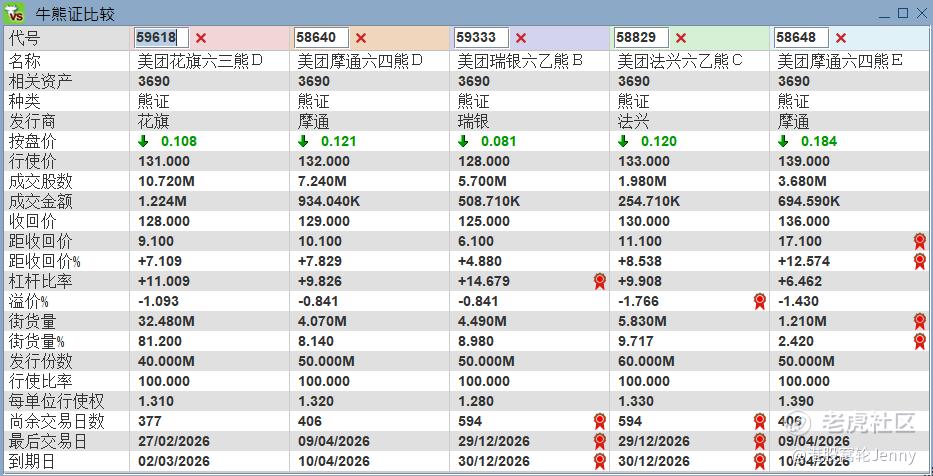
Task: Click the code input field containing 58829
Action: pyautogui.click(x=641, y=37)
